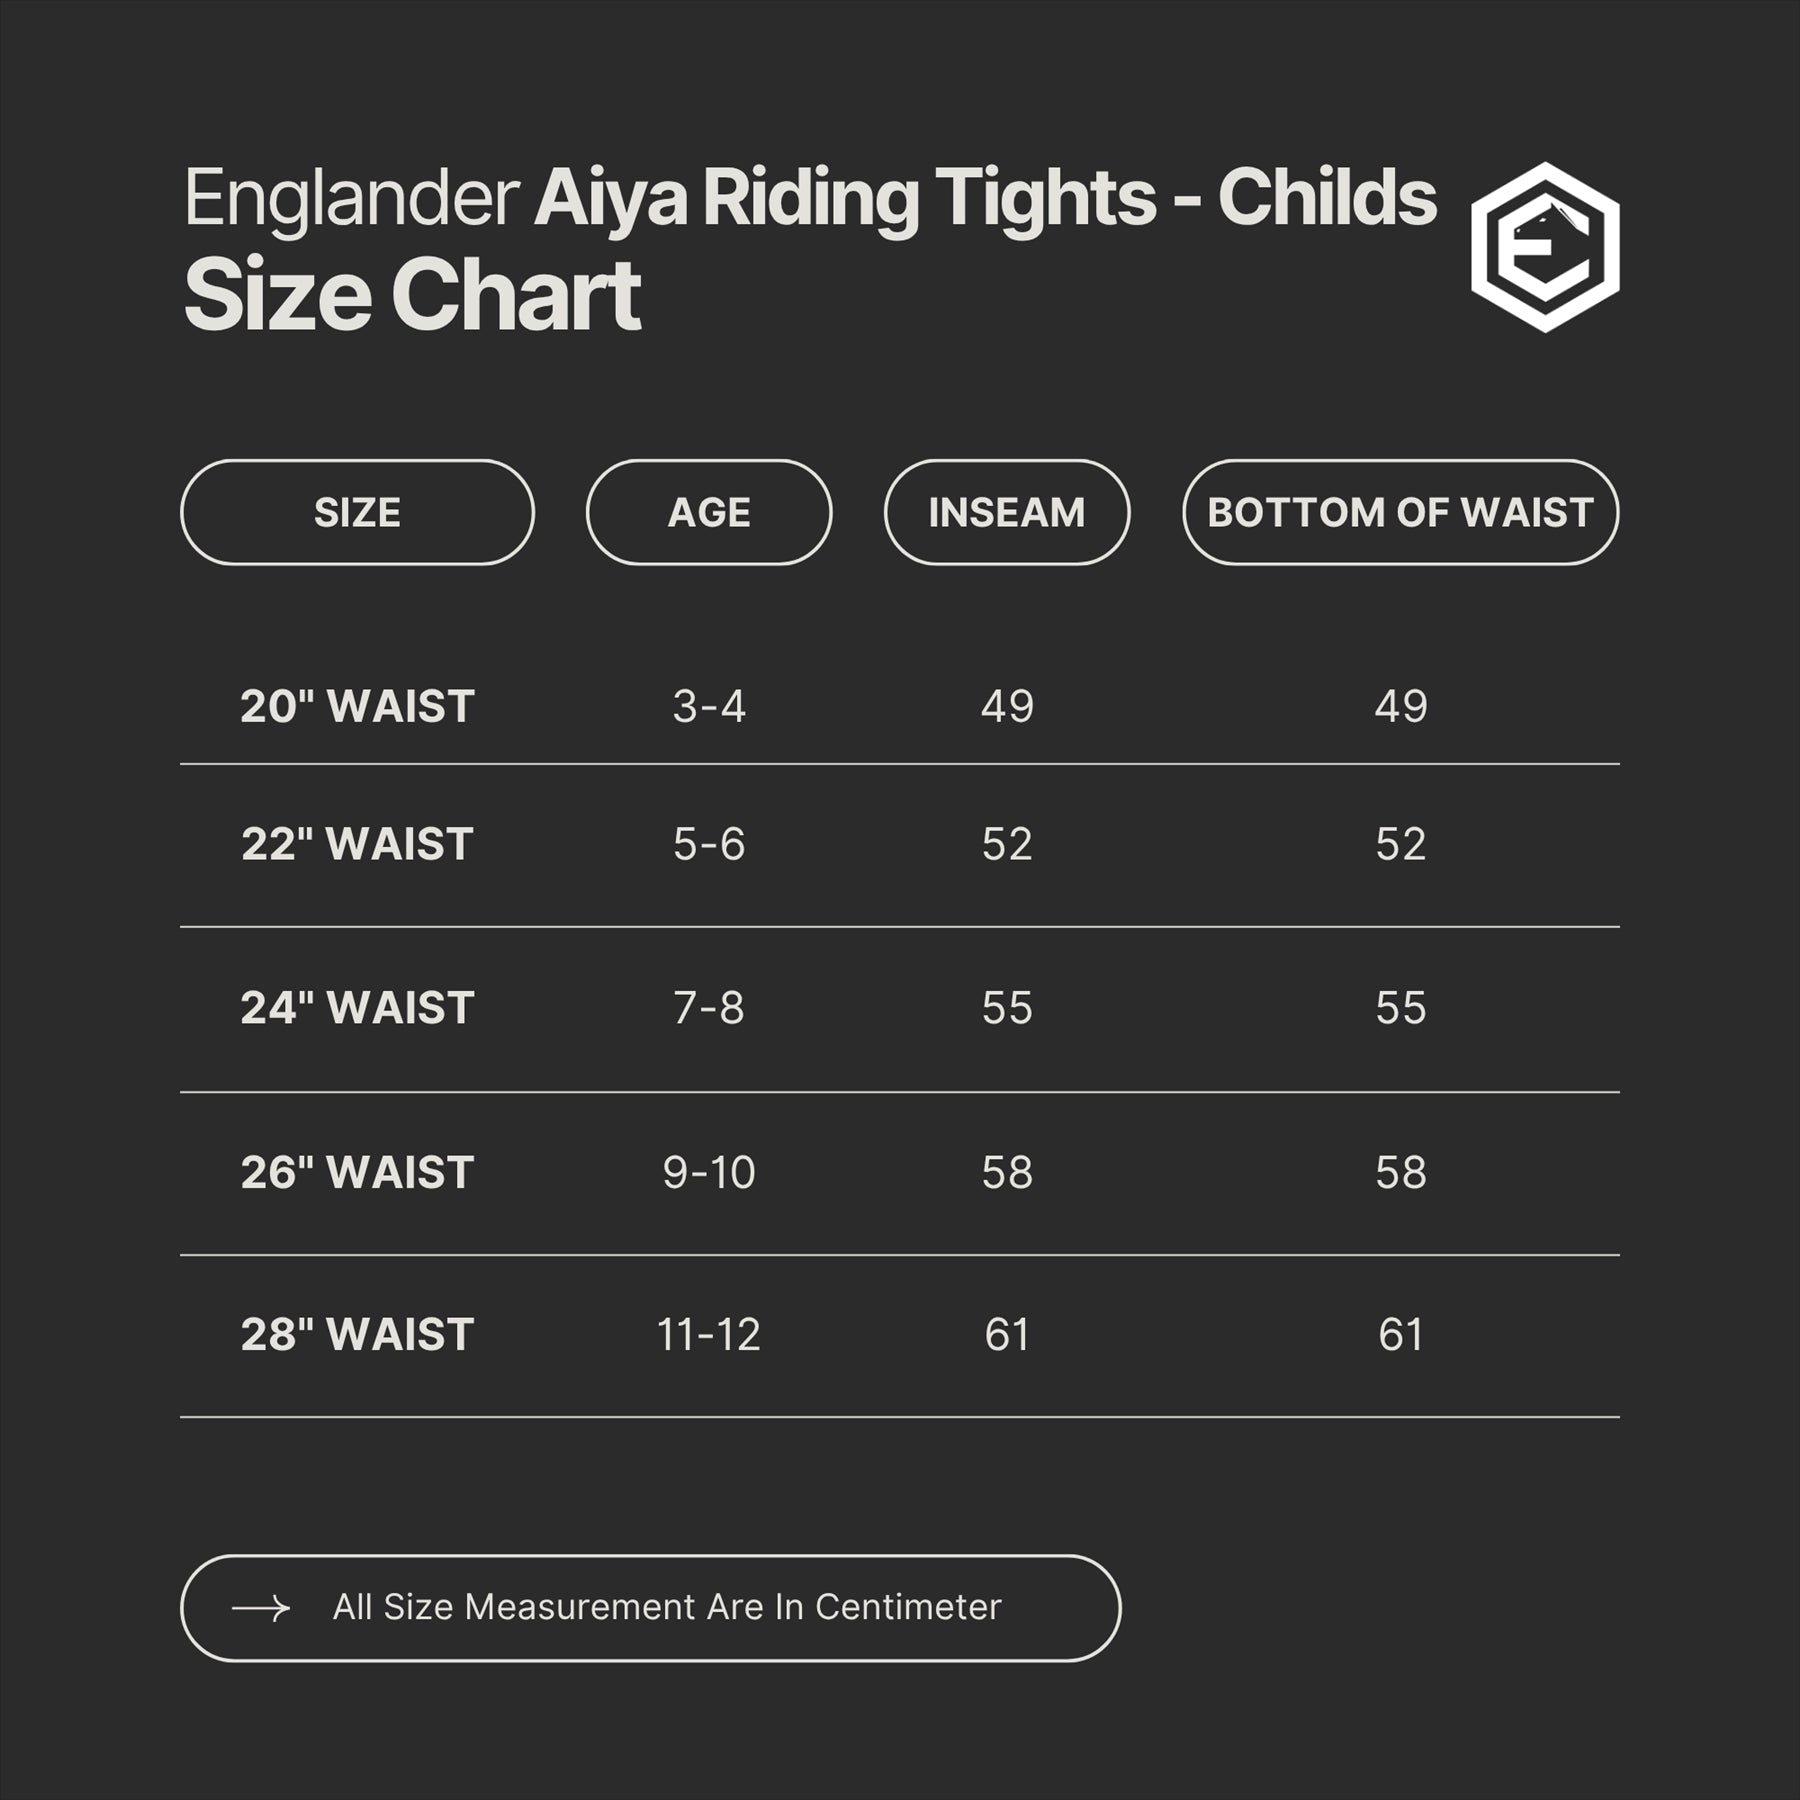Click the INSEAM column header pill
Screen dimensions: 1800x1800
[1007, 512]
